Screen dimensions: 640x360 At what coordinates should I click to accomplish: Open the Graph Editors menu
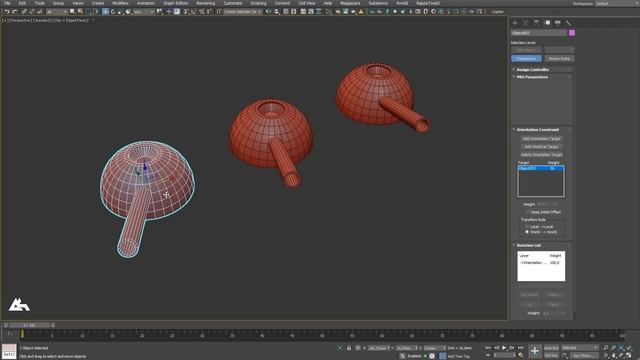[176, 3]
